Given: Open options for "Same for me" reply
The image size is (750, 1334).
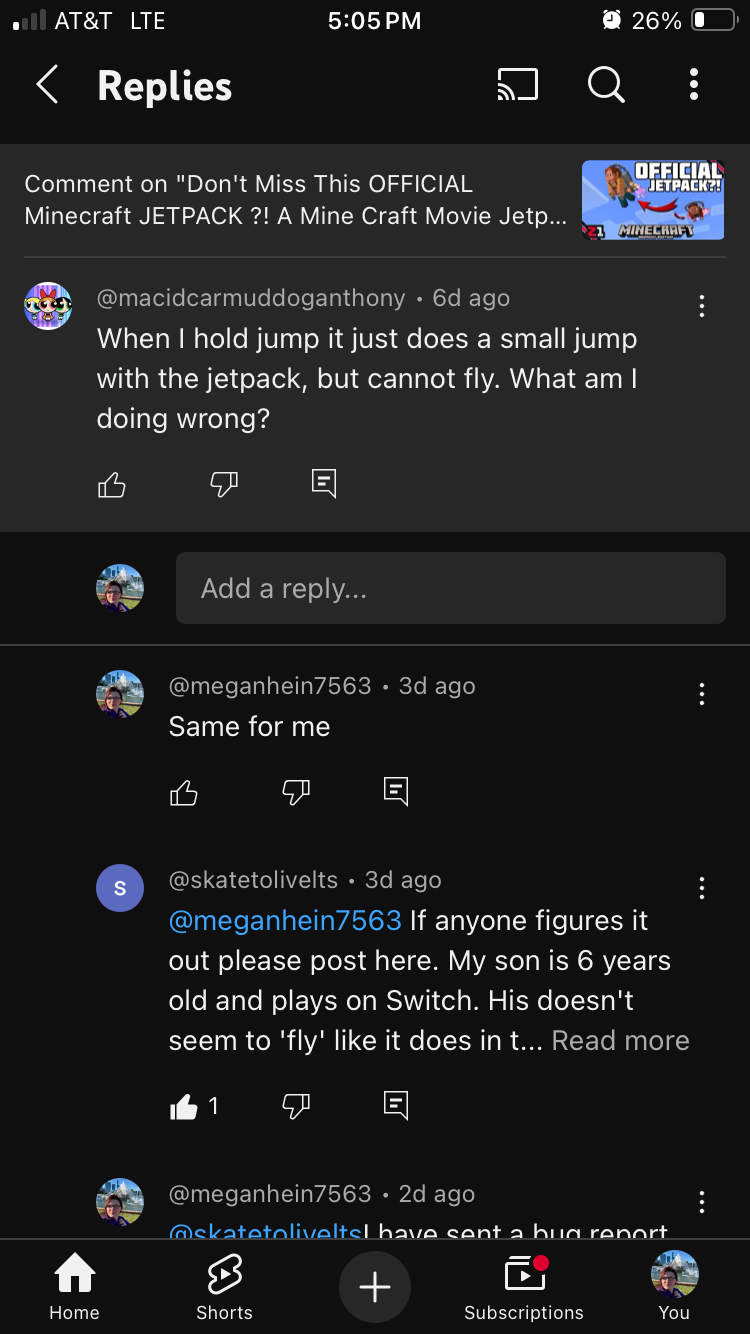Looking at the screenshot, I should click(x=702, y=694).
